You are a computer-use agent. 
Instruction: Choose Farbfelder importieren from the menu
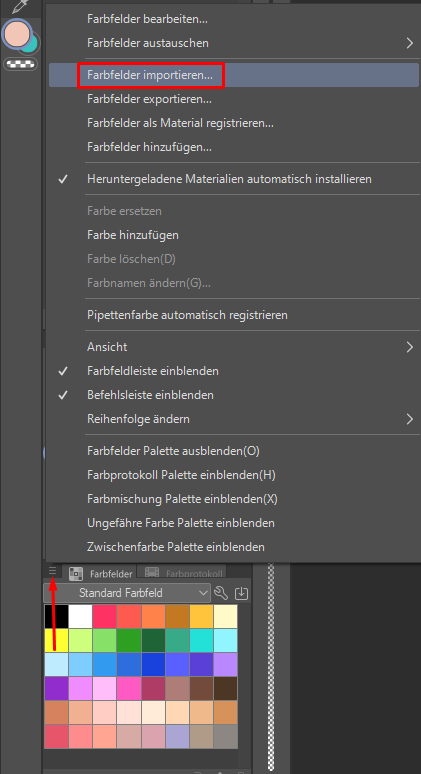pyautogui.click(x=234, y=75)
